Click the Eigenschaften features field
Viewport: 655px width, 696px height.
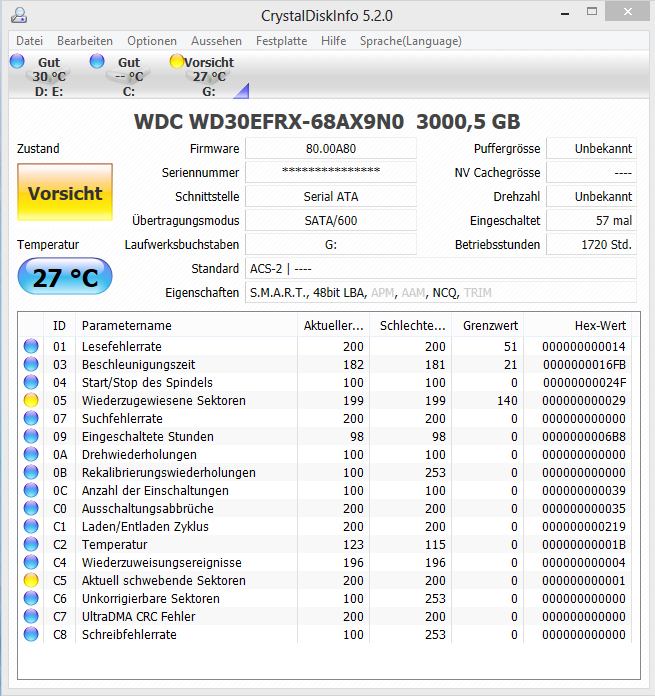click(441, 292)
